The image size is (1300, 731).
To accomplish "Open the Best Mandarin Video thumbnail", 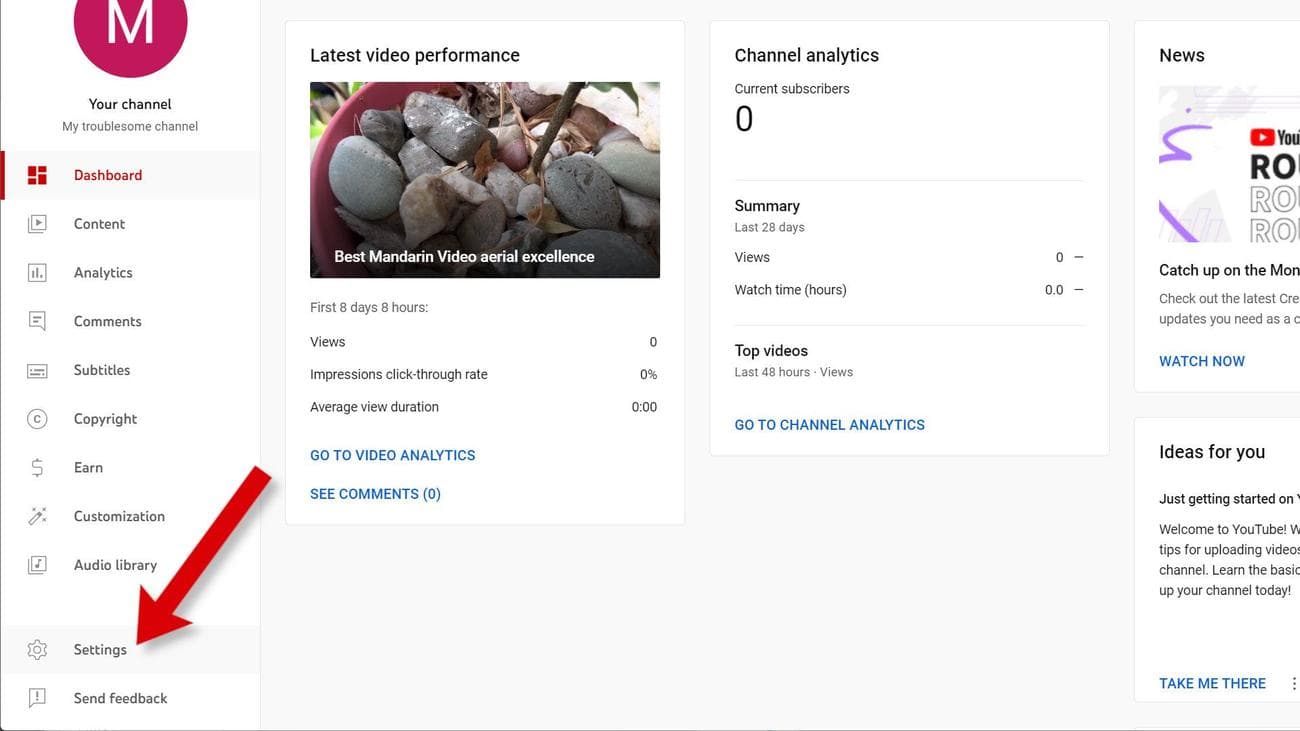I will pos(484,180).
